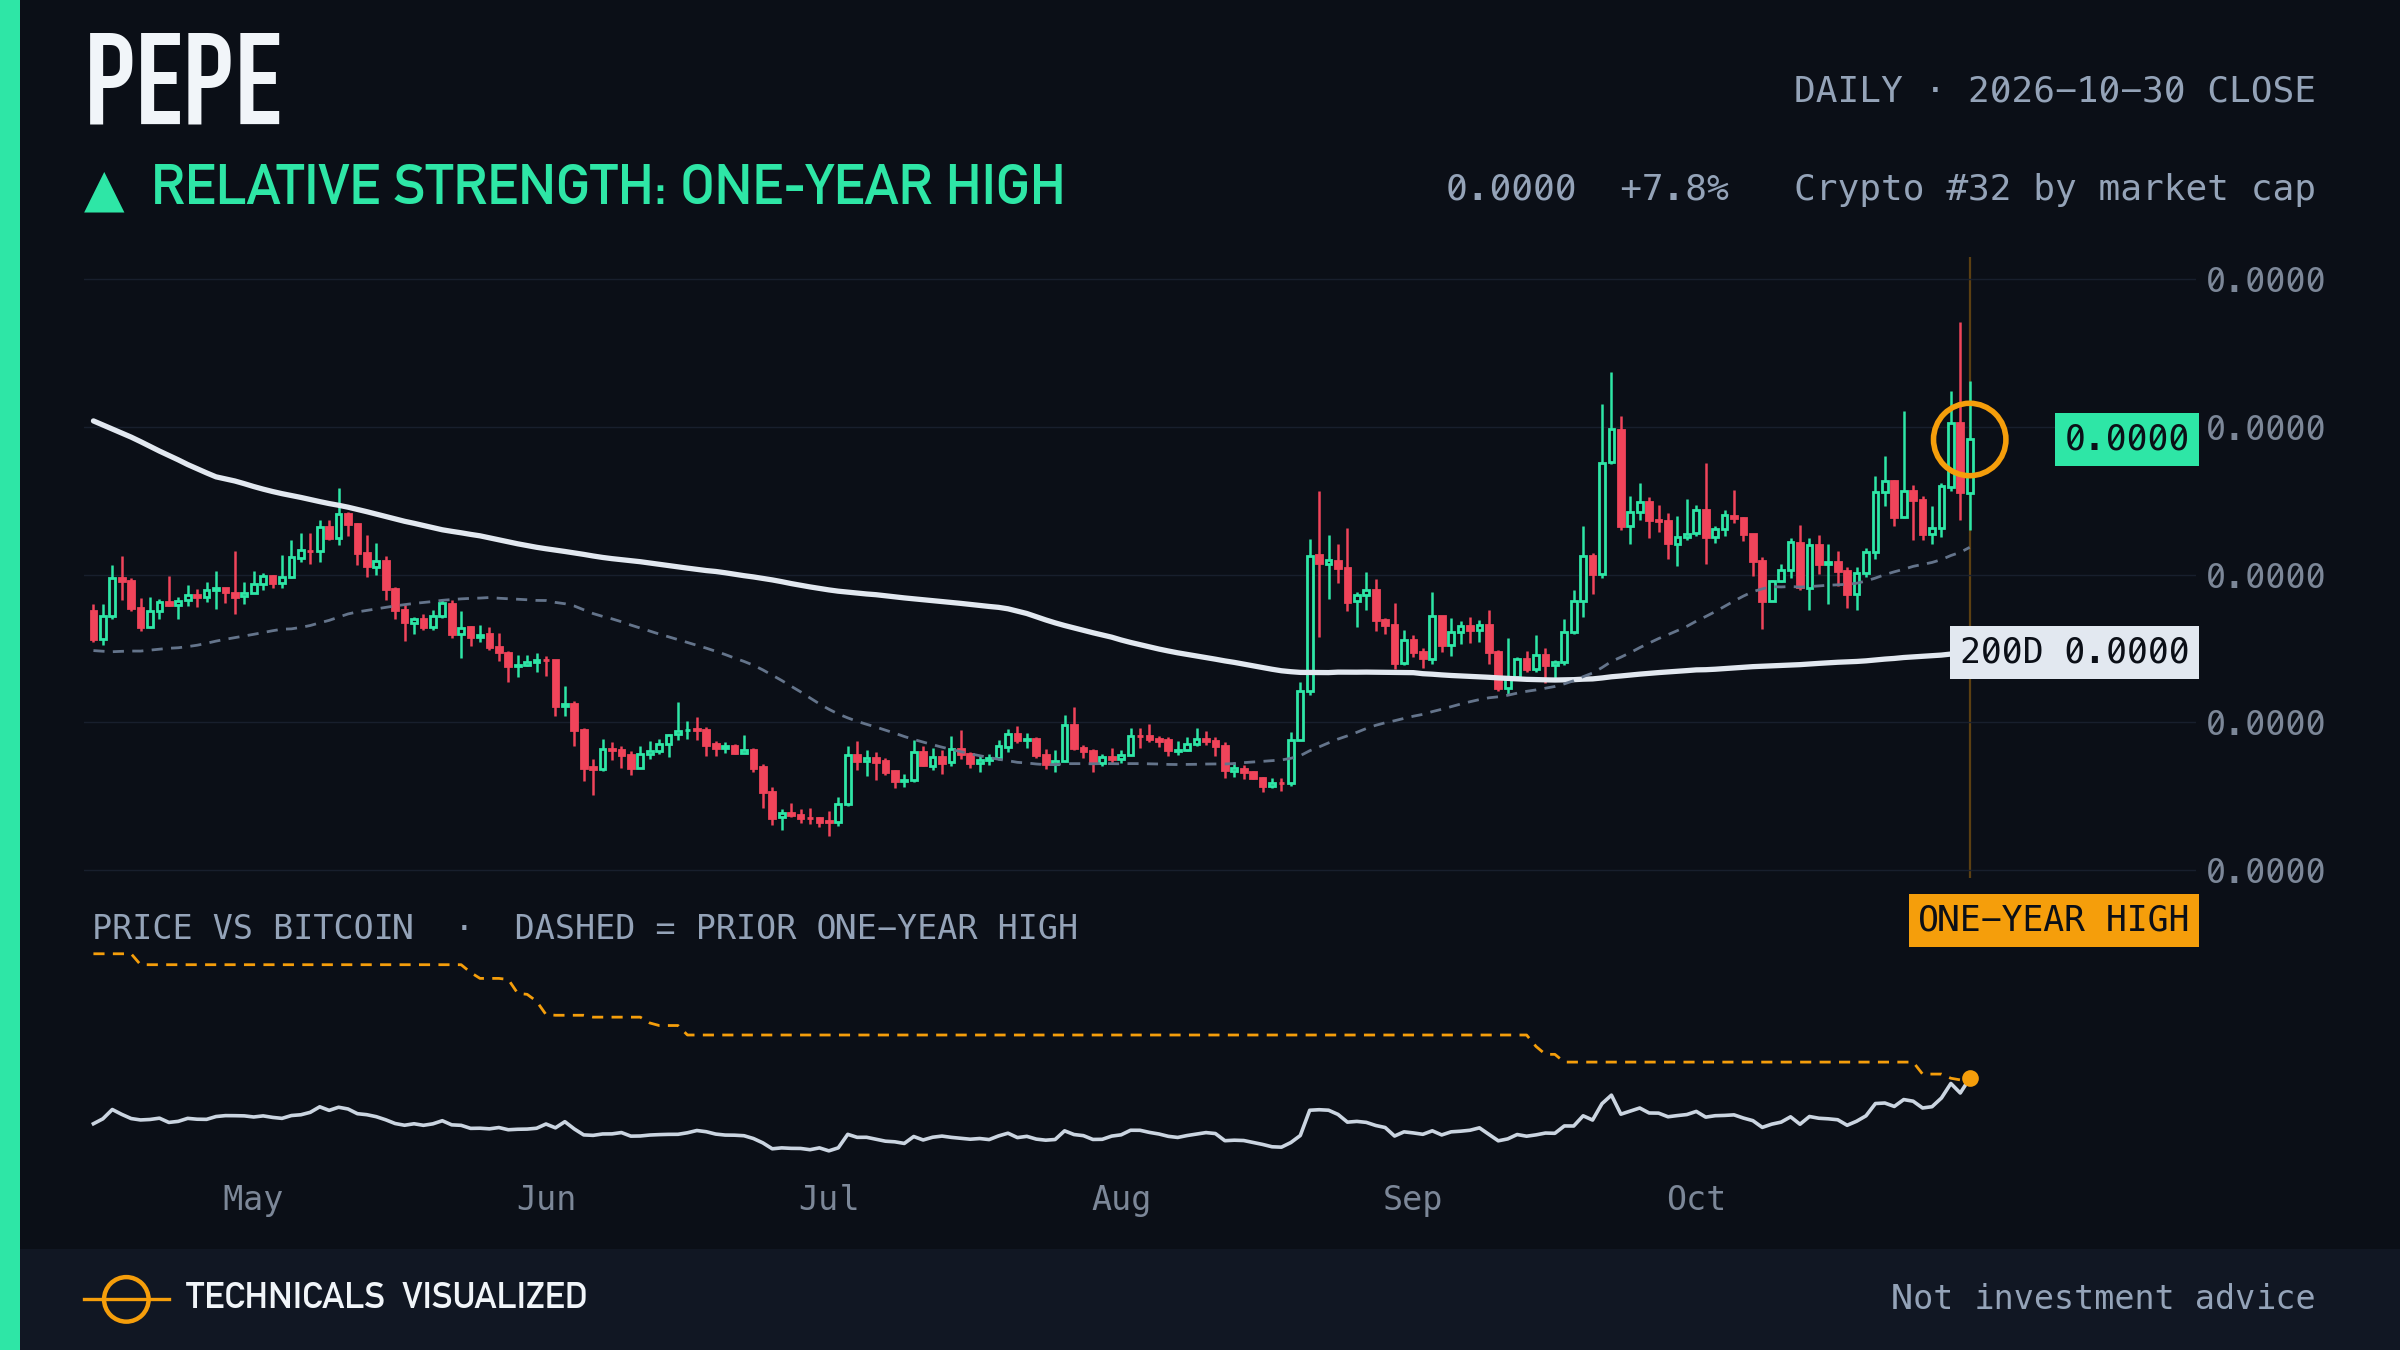The height and width of the screenshot is (1350, 2400).
Task: Click the 'Not investment advice' disclaimer
Action: (x=2103, y=1297)
